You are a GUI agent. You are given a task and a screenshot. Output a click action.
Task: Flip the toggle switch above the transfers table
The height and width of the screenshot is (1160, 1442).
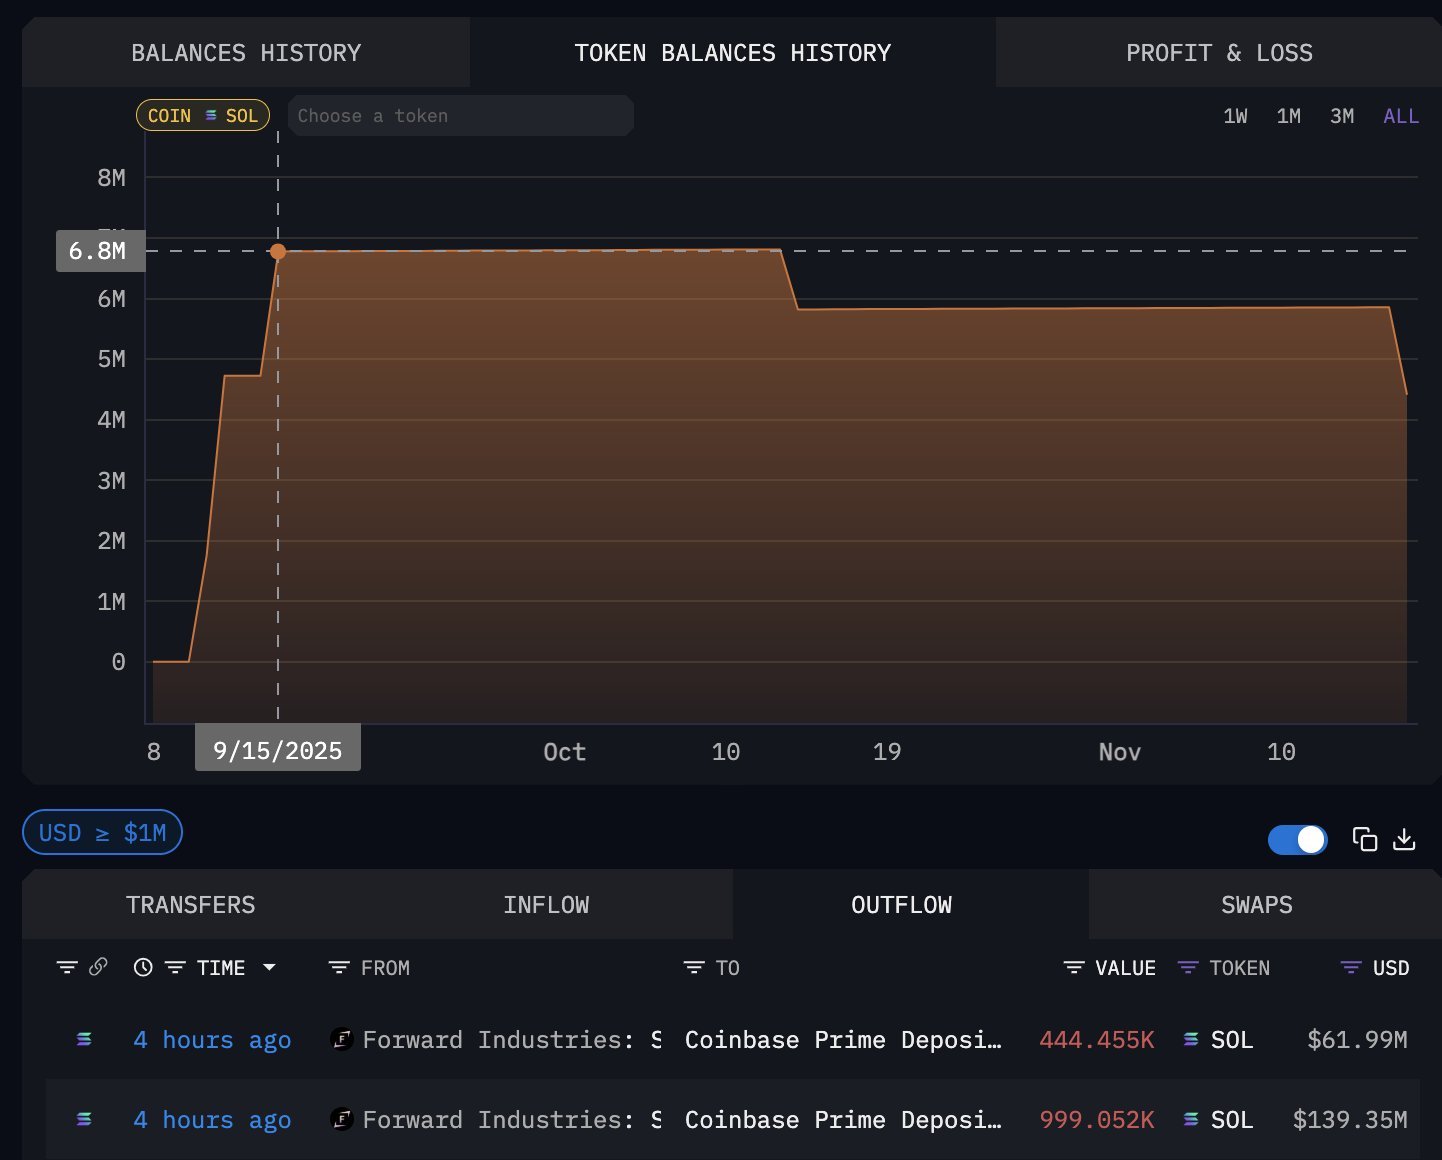point(1297,840)
